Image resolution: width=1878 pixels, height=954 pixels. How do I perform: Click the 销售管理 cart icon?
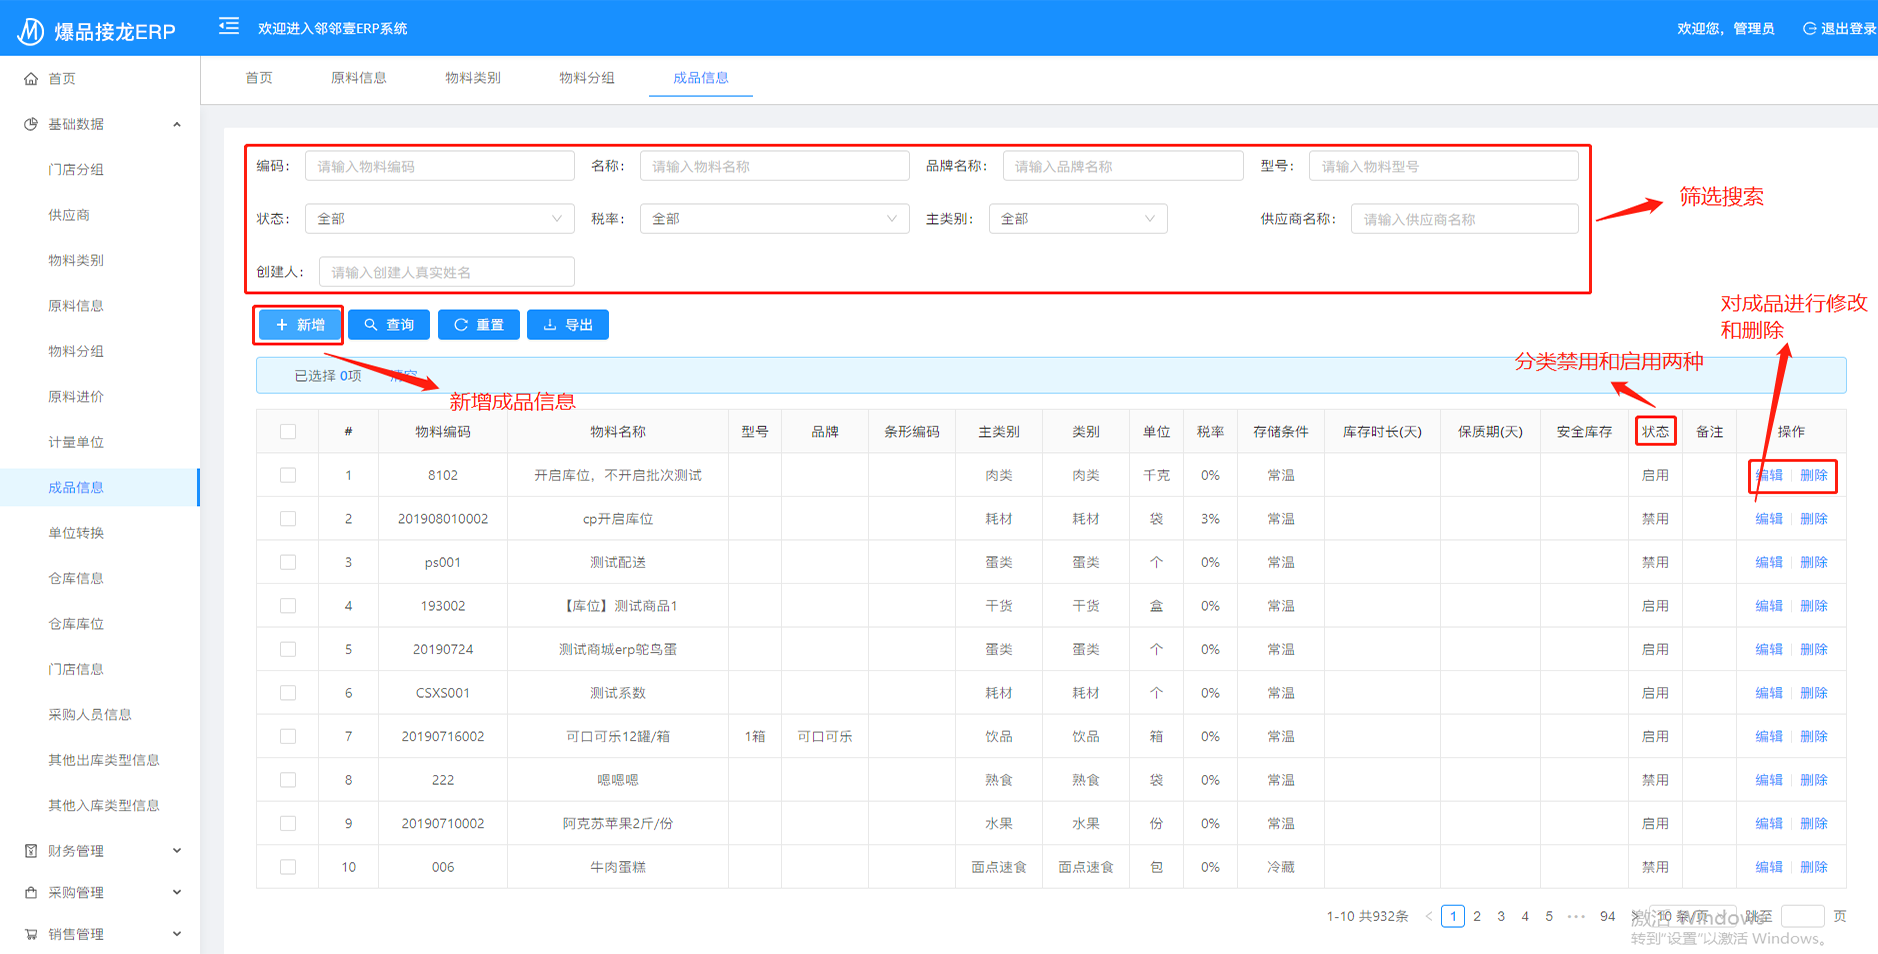(31, 934)
